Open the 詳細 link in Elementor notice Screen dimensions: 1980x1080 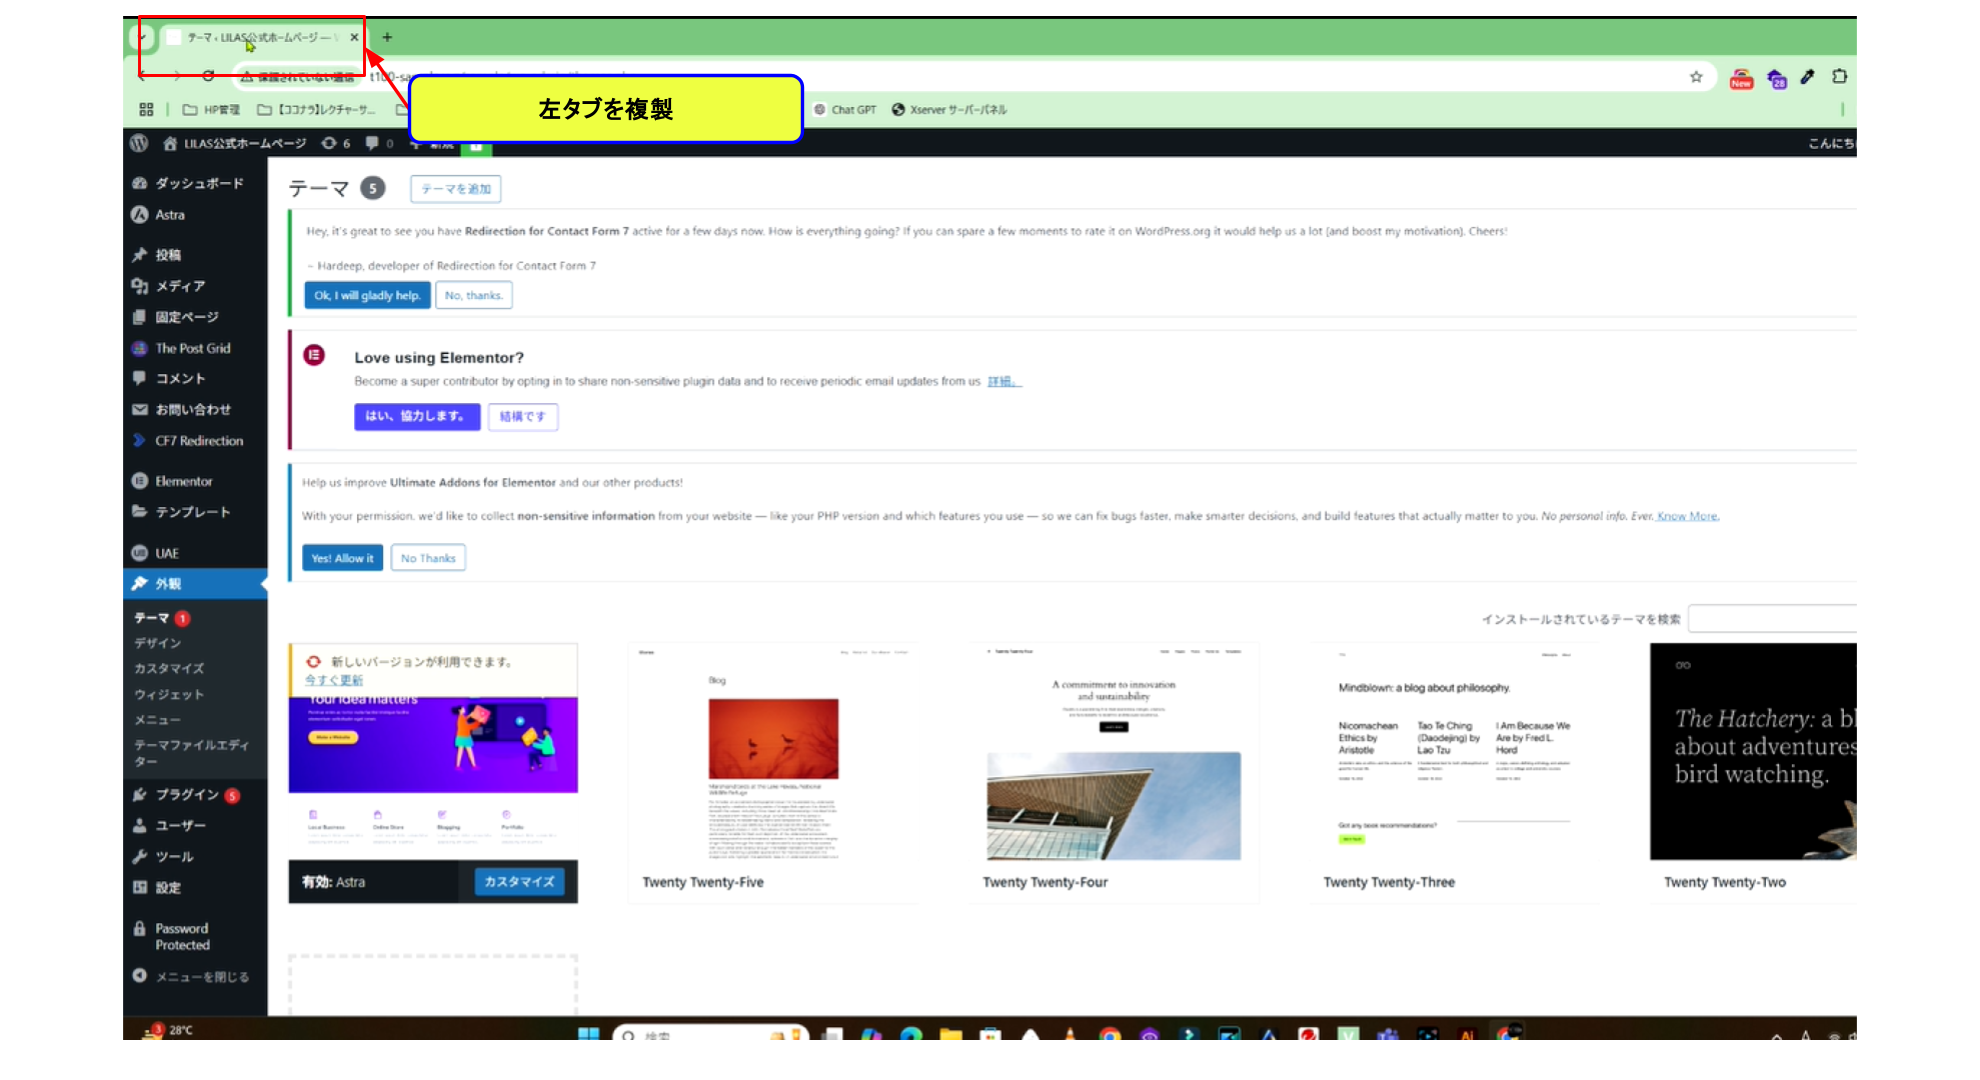coord(1002,381)
